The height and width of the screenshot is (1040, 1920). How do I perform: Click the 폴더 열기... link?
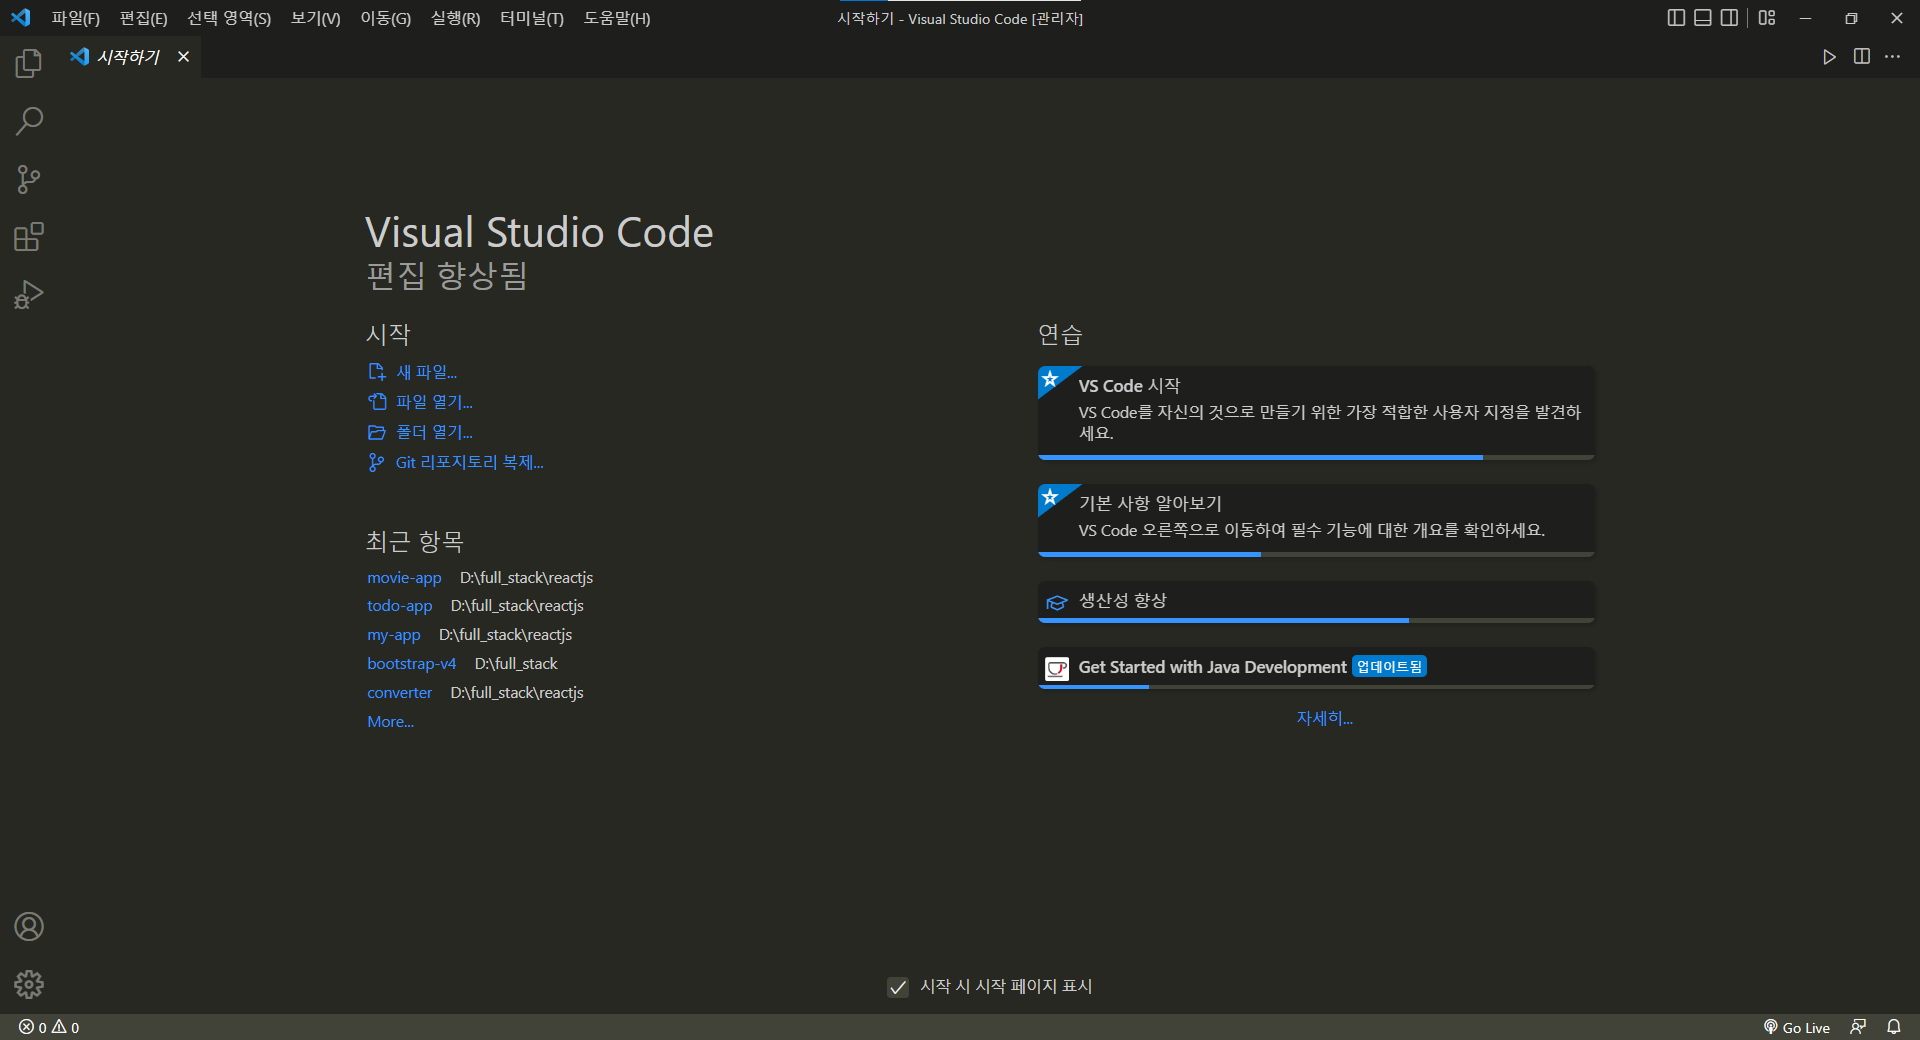pos(435,432)
